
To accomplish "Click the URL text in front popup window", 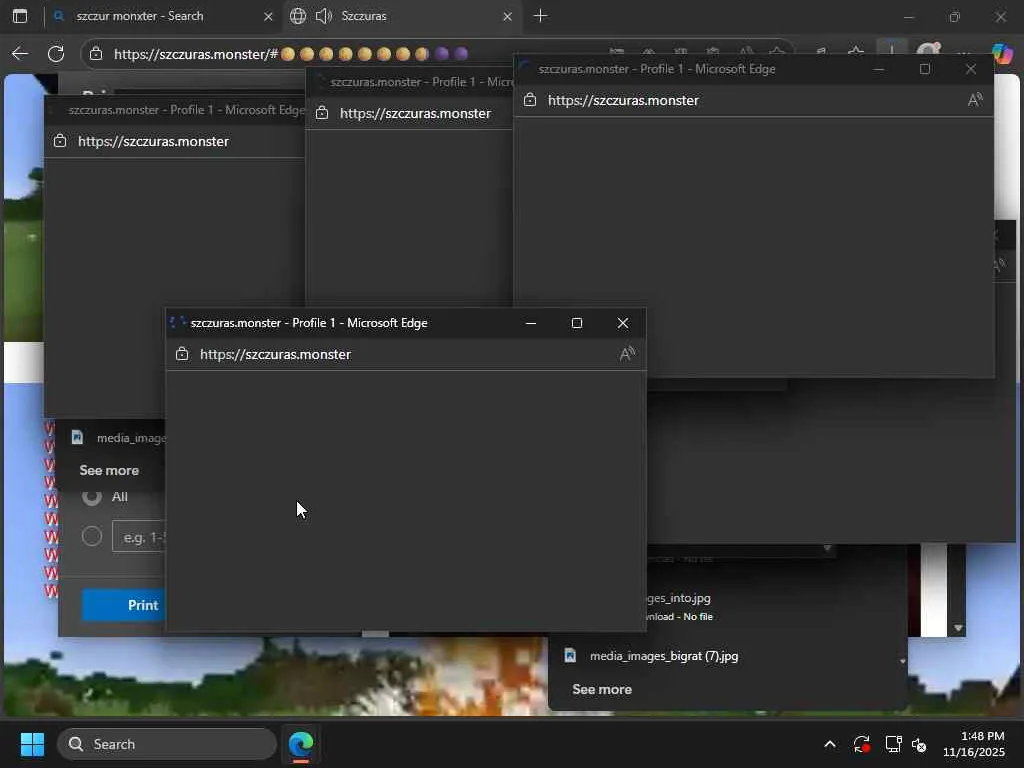I will click(x=276, y=355).
